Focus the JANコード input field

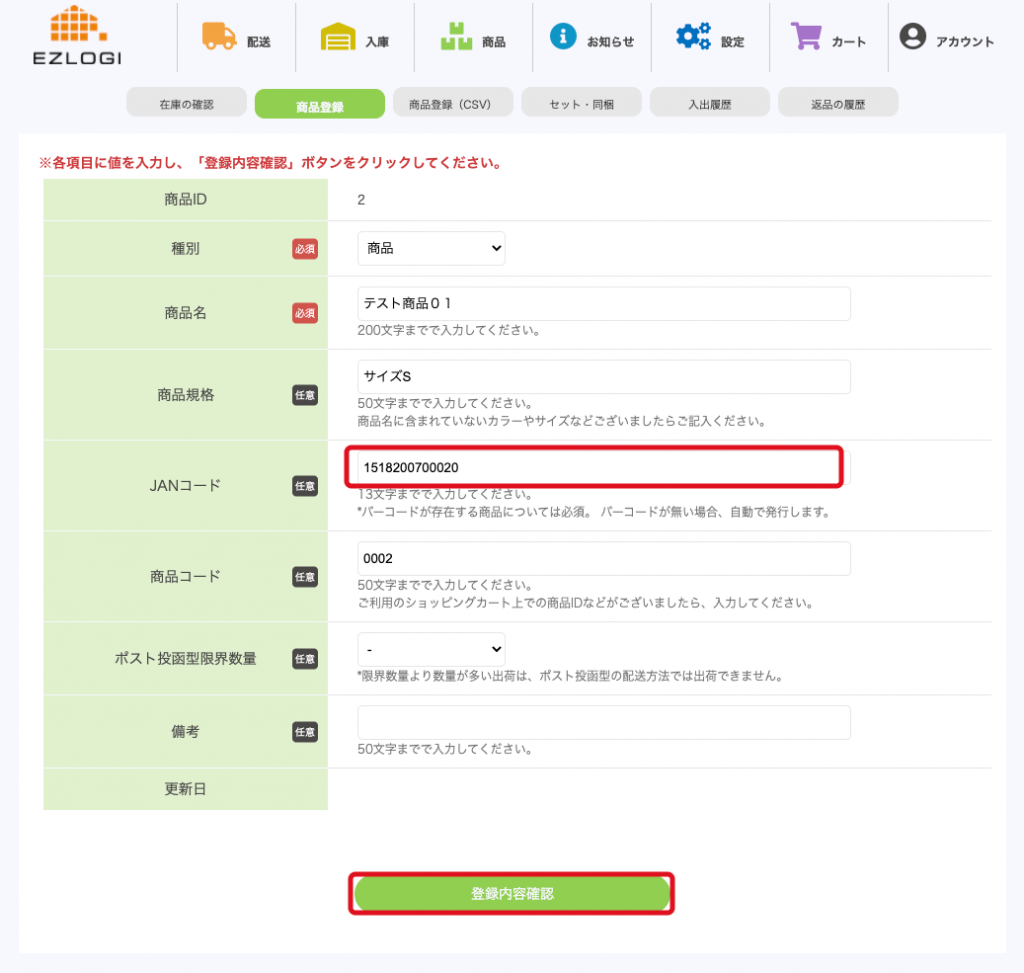(x=595, y=467)
